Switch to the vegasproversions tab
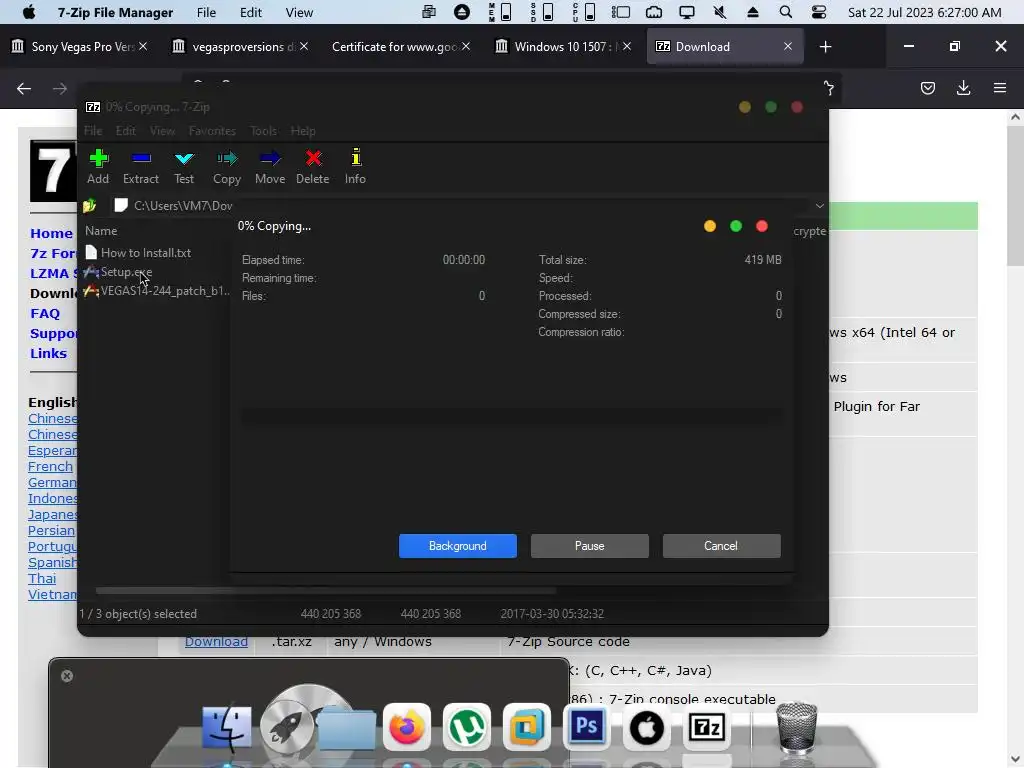This screenshot has height=768, width=1024. (240, 46)
